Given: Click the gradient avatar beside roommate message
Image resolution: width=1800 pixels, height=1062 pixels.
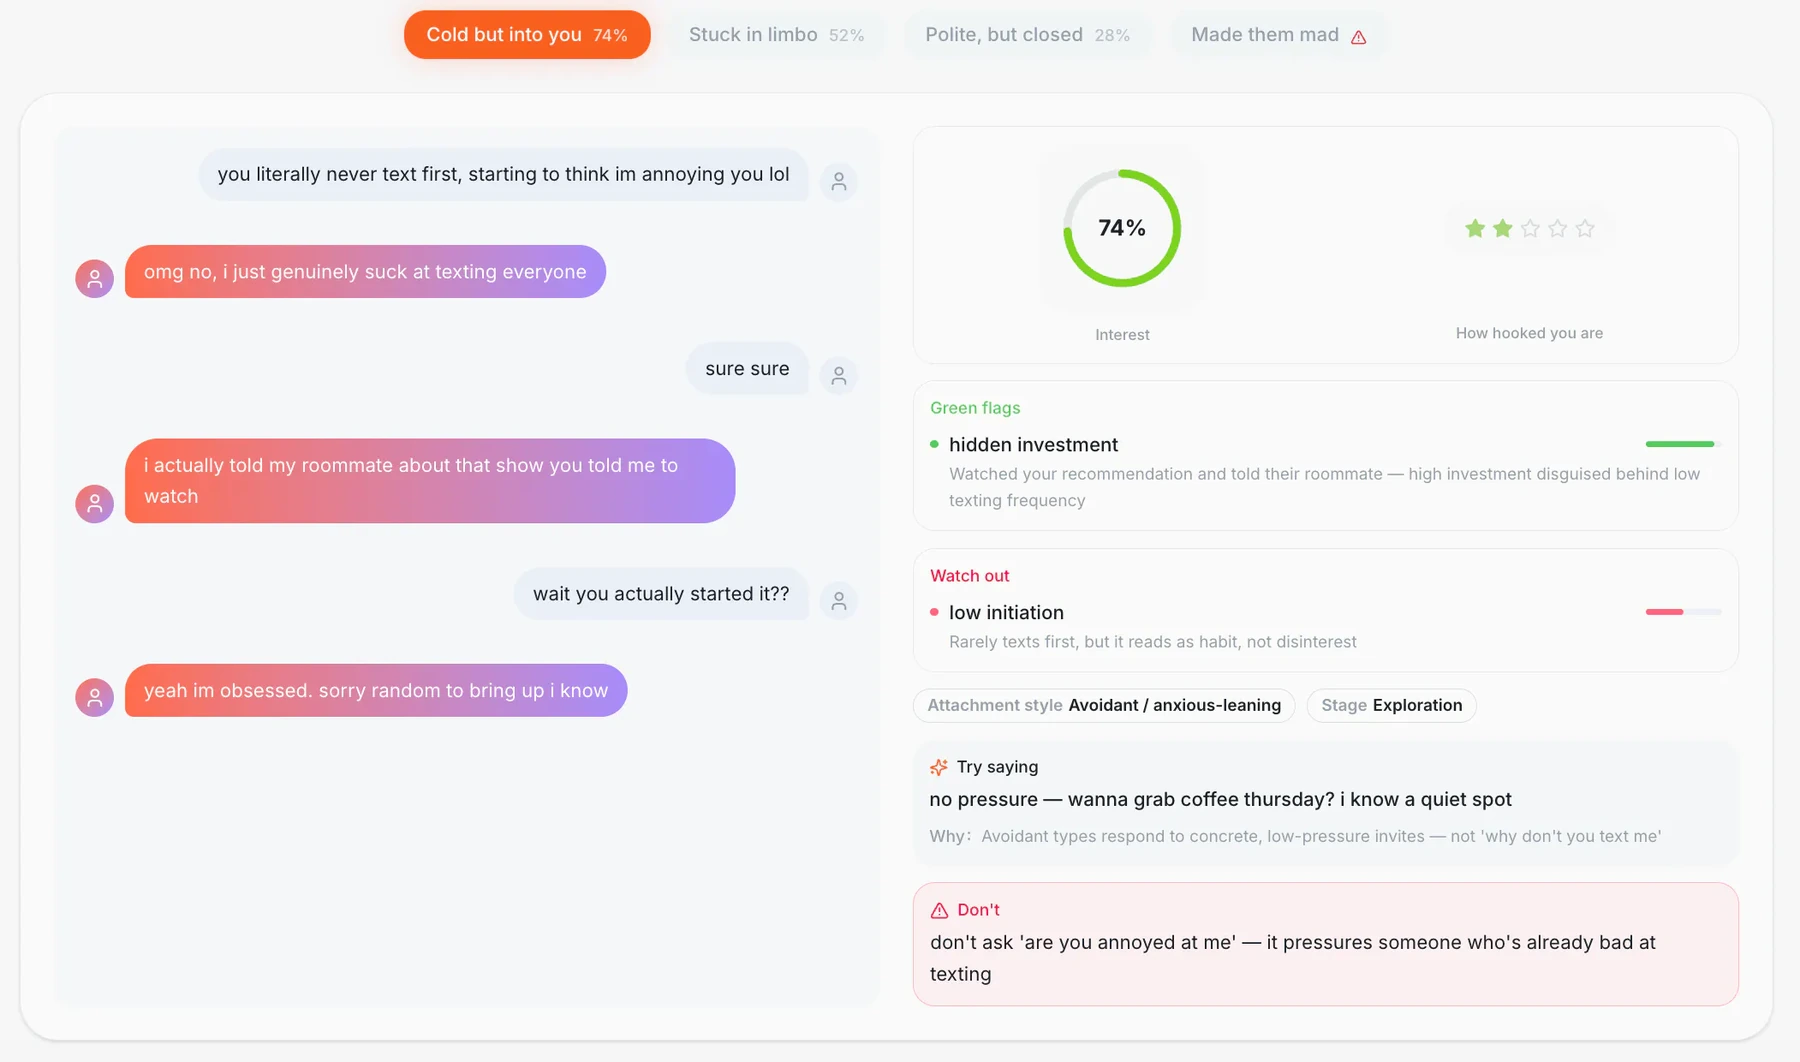Looking at the screenshot, I should [95, 503].
